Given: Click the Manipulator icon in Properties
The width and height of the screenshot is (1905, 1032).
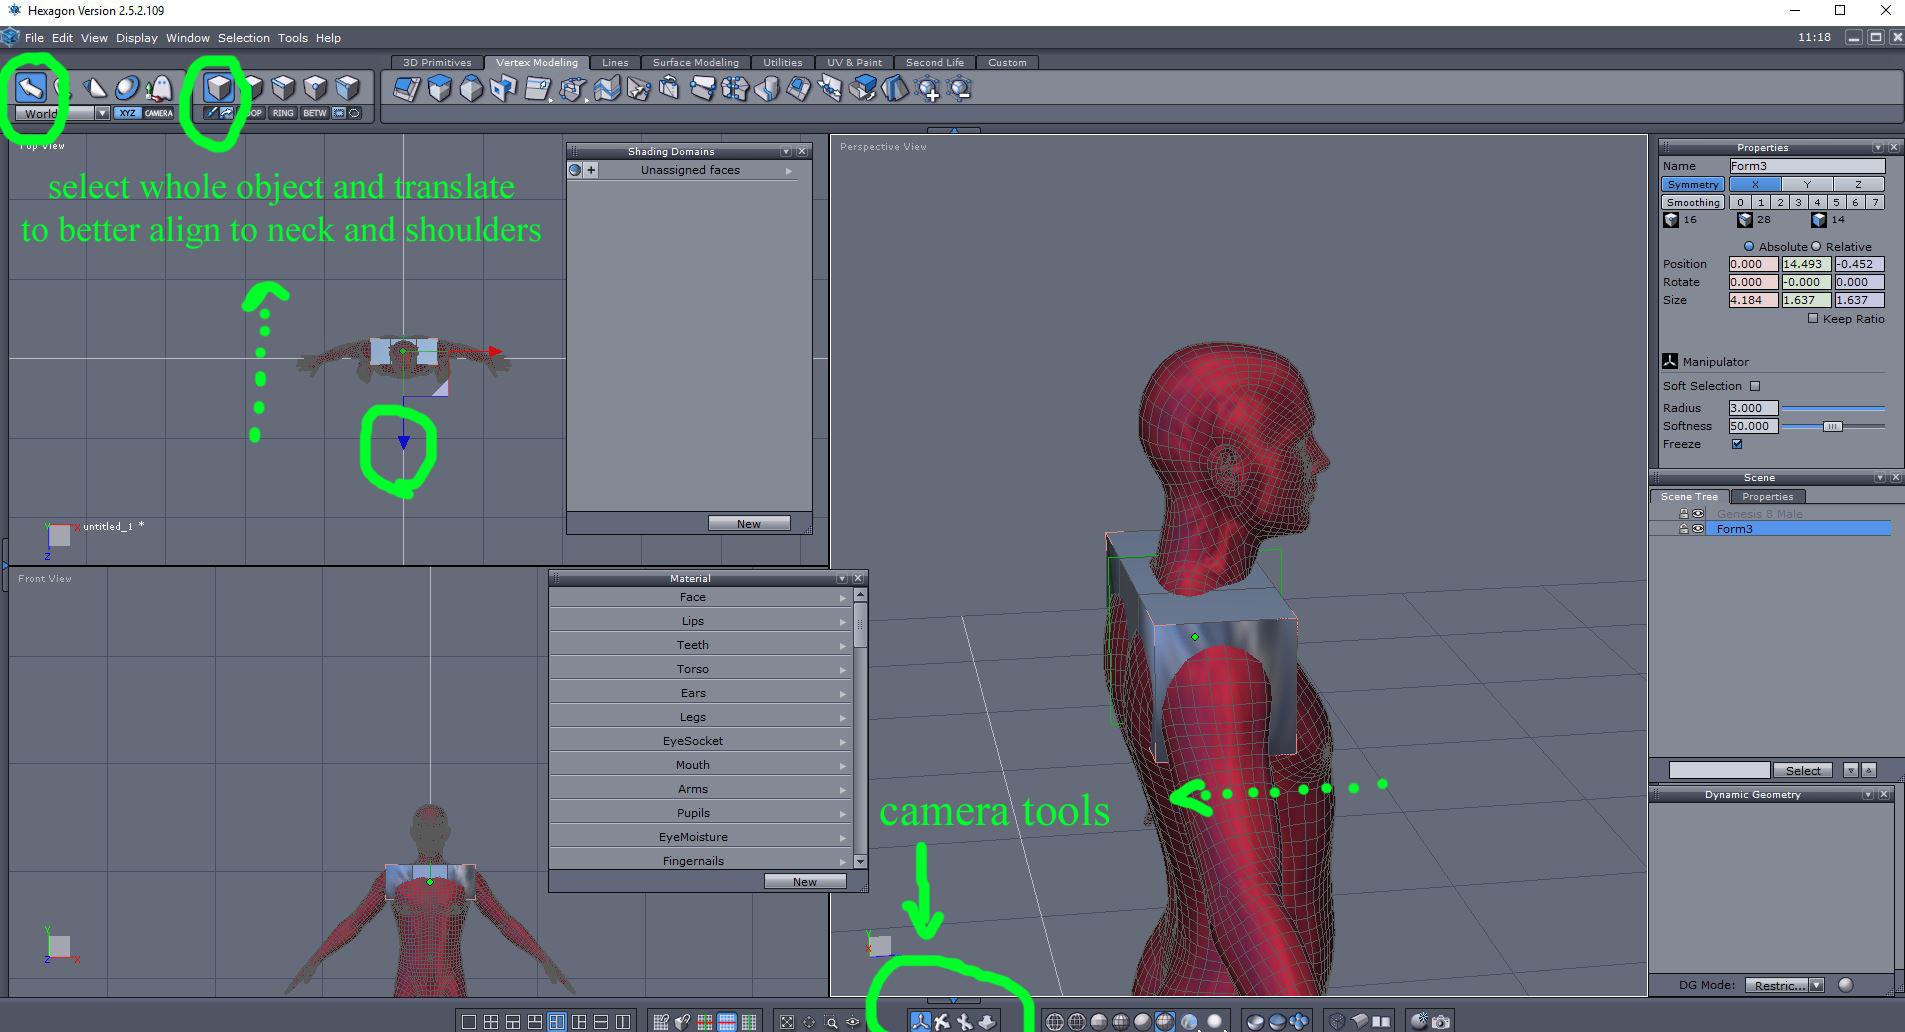Looking at the screenshot, I should point(1670,361).
